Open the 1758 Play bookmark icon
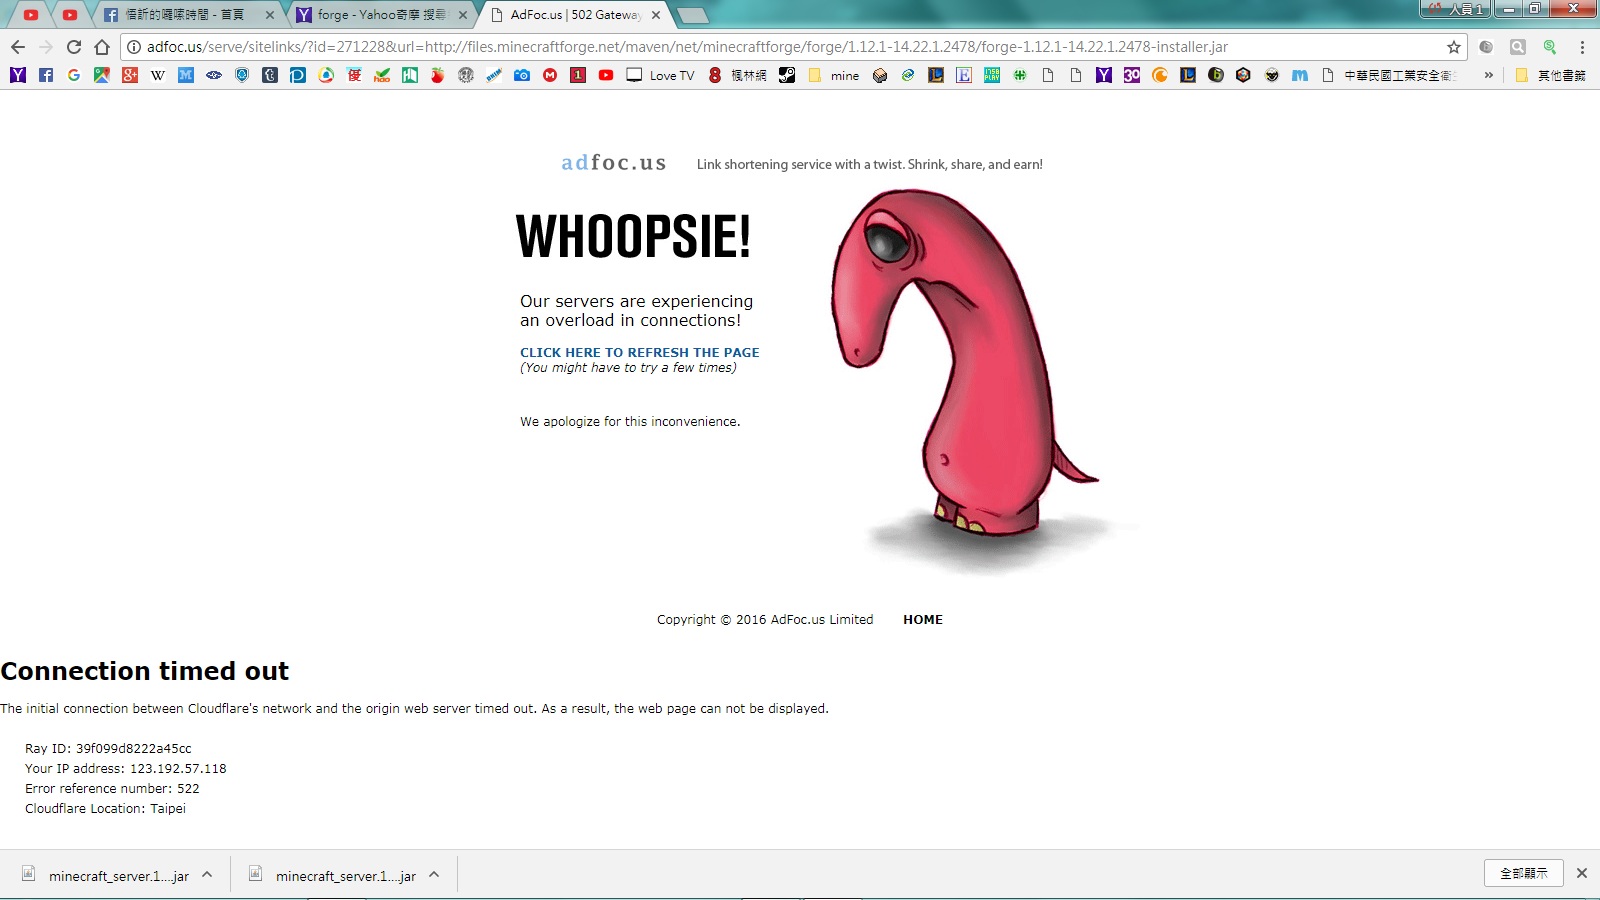Screen dimensions: 1600x900 pos(992,75)
